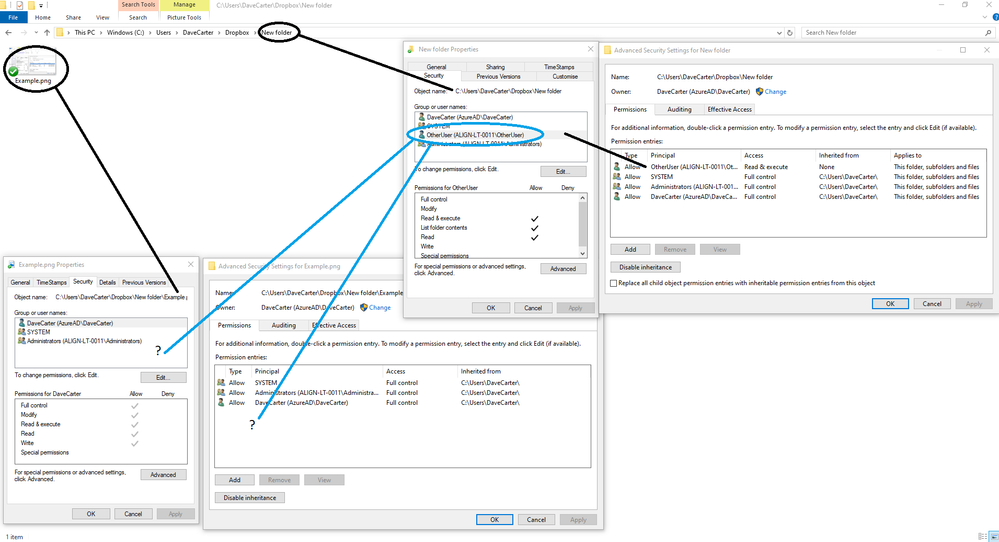Screen dimensions: 999x542
Task: Click Add in Advanced Security Settings for Example.png
Action: pyautogui.click(x=235, y=480)
